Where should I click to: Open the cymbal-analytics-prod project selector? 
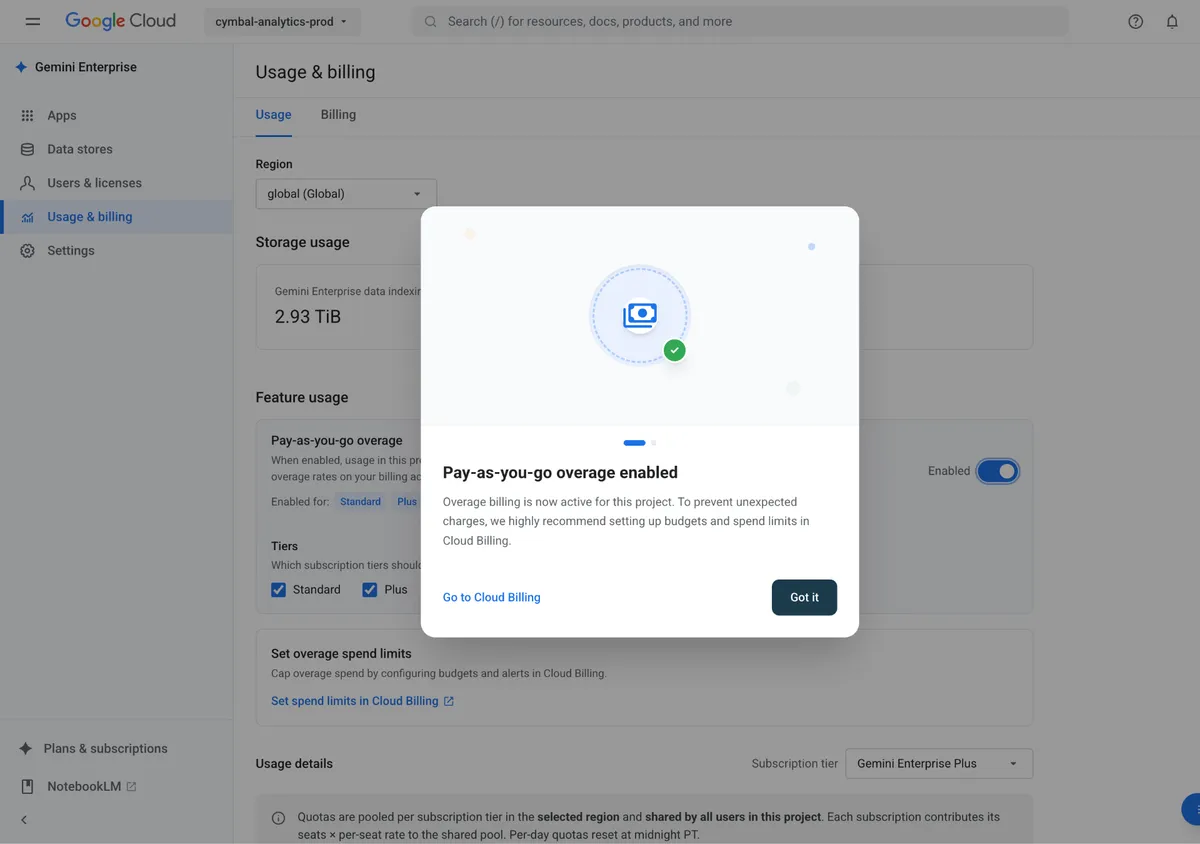282,21
